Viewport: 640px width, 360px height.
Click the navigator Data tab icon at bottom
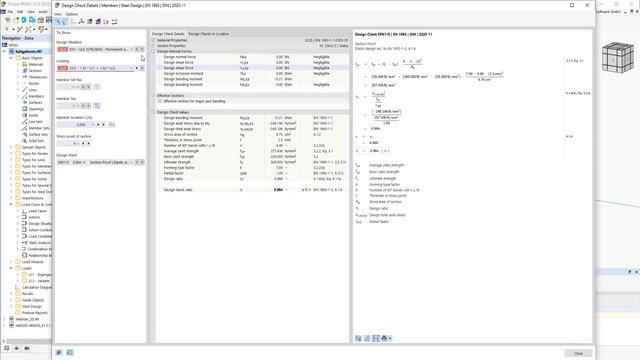(x=7, y=348)
